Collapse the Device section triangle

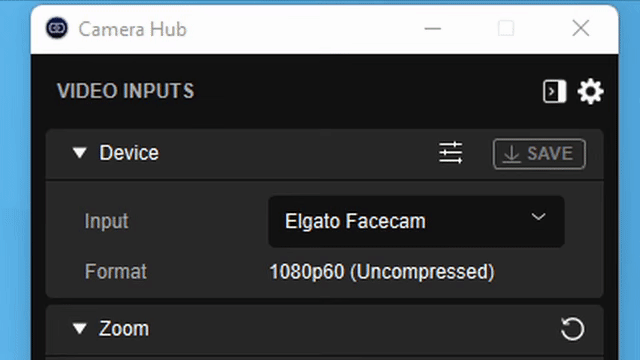click(x=80, y=153)
